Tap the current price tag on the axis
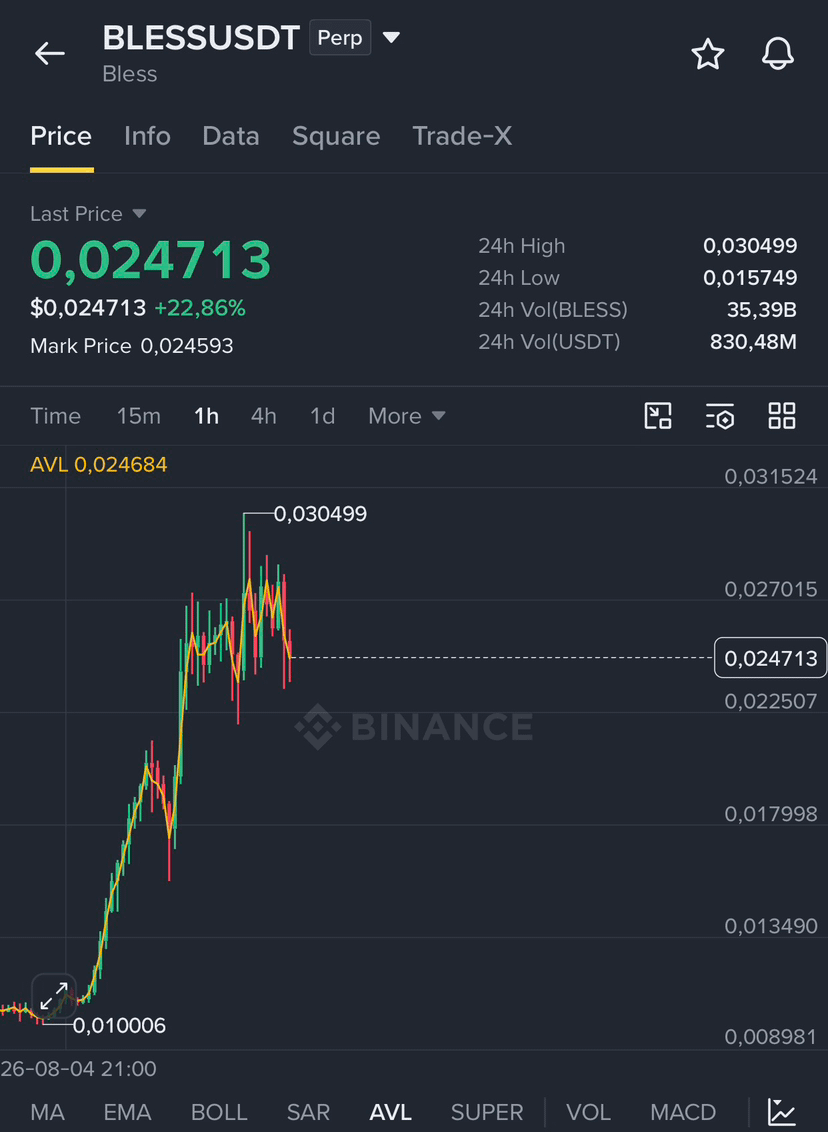 click(770, 658)
